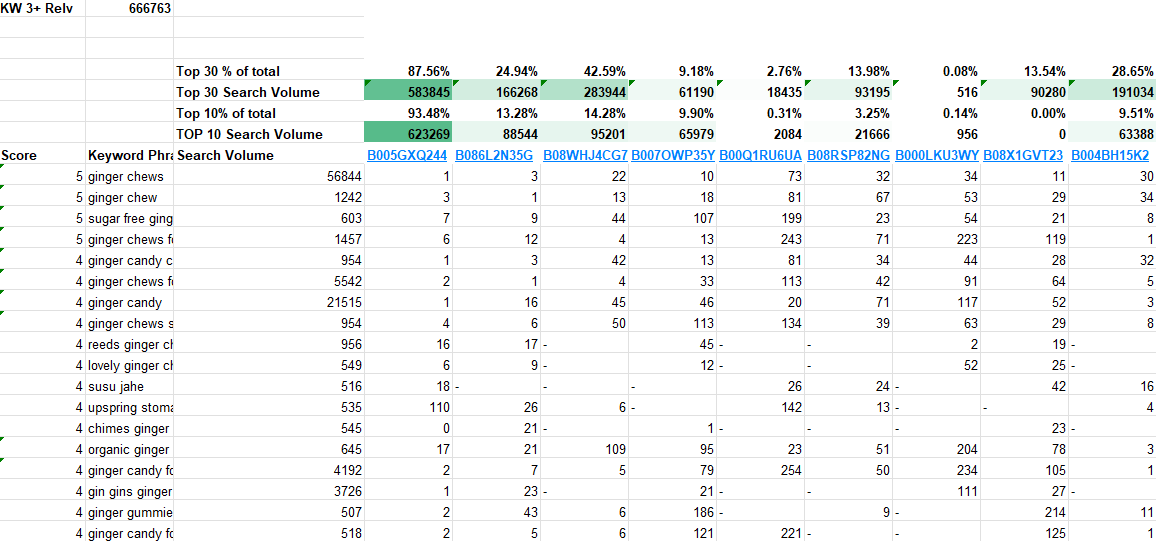Select the Score column header
This screenshot has height=541, width=1156.
coord(43,156)
